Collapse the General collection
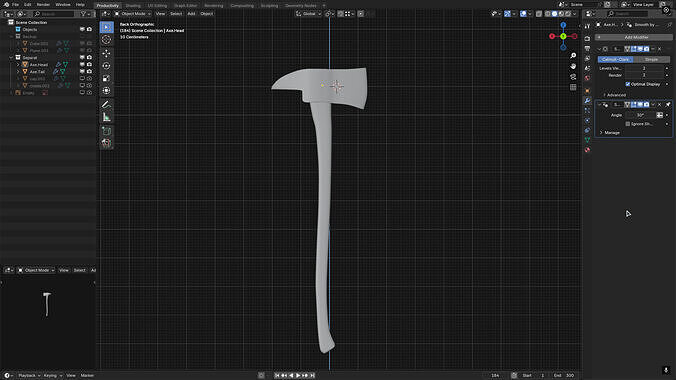The height and width of the screenshot is (380, 676). 11,57
